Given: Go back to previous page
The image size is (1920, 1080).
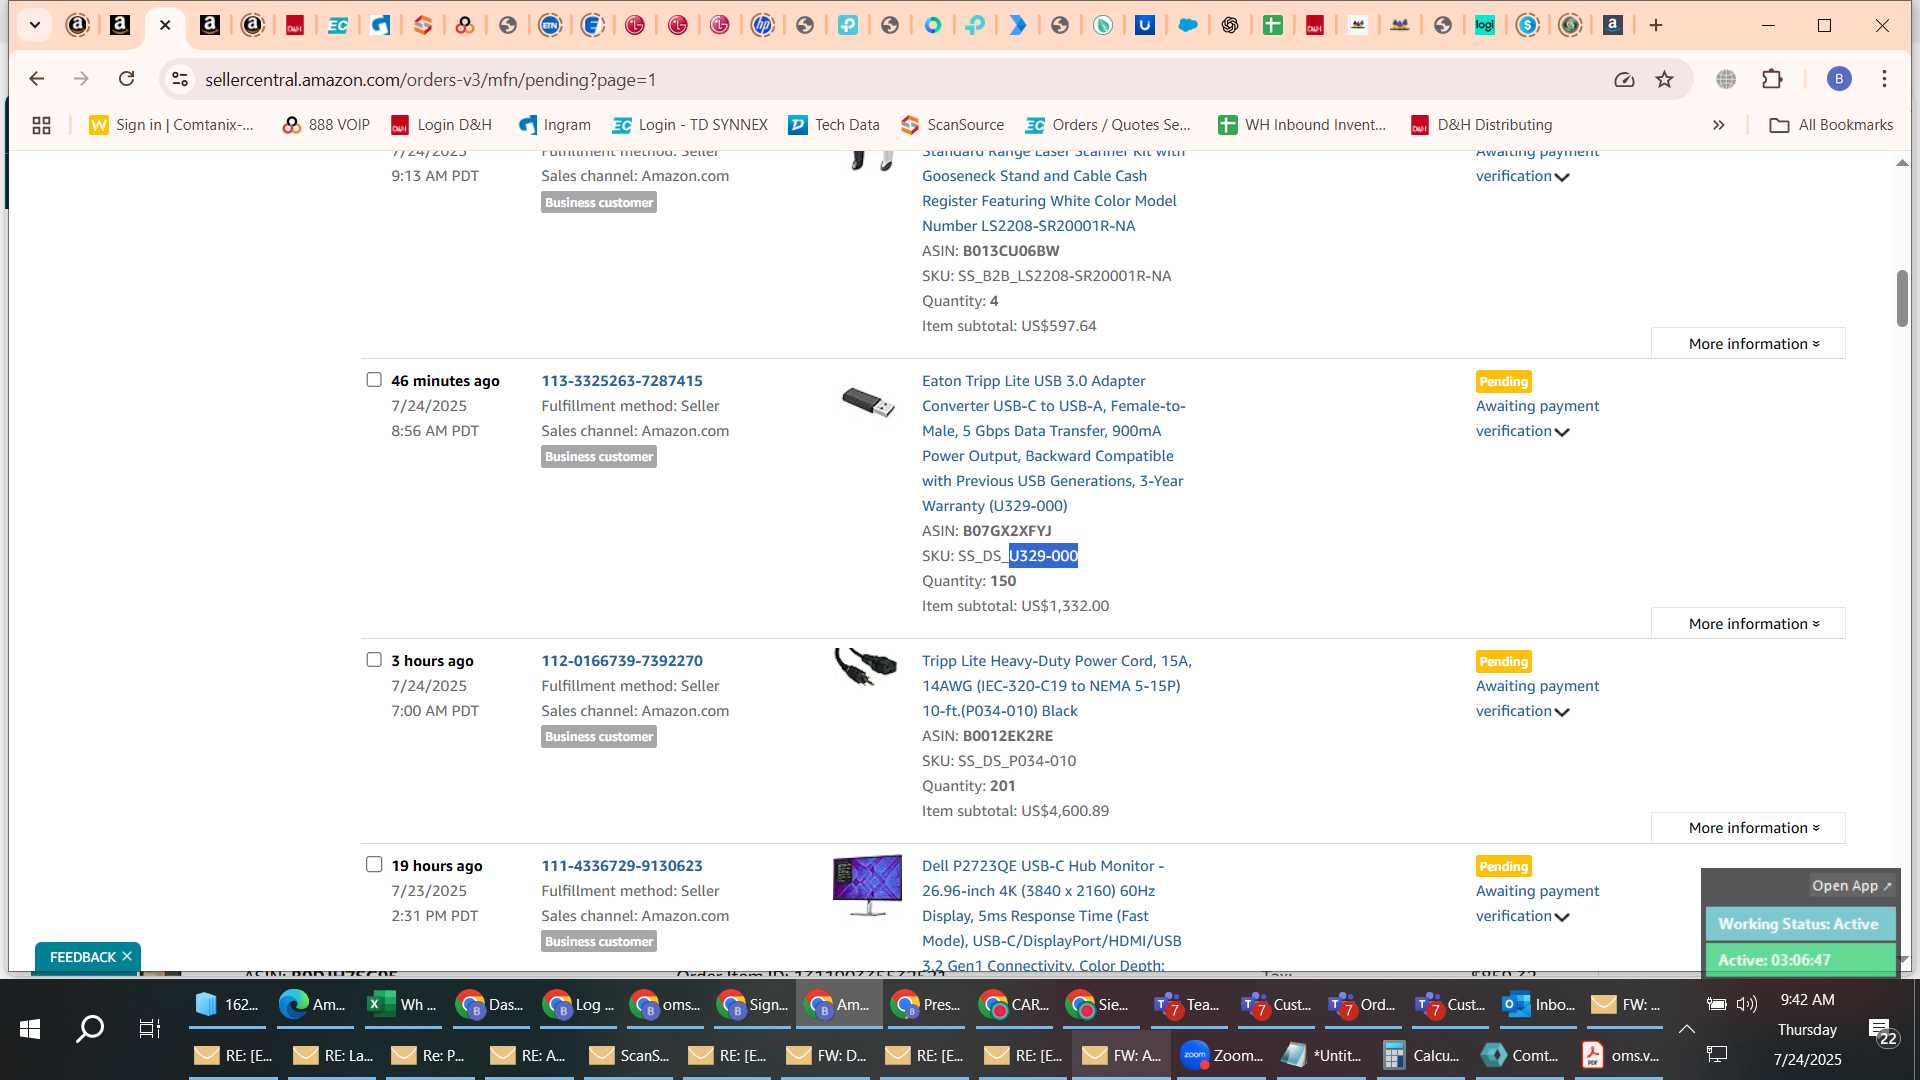Looking at the screenshot, I should click(37, 79).
